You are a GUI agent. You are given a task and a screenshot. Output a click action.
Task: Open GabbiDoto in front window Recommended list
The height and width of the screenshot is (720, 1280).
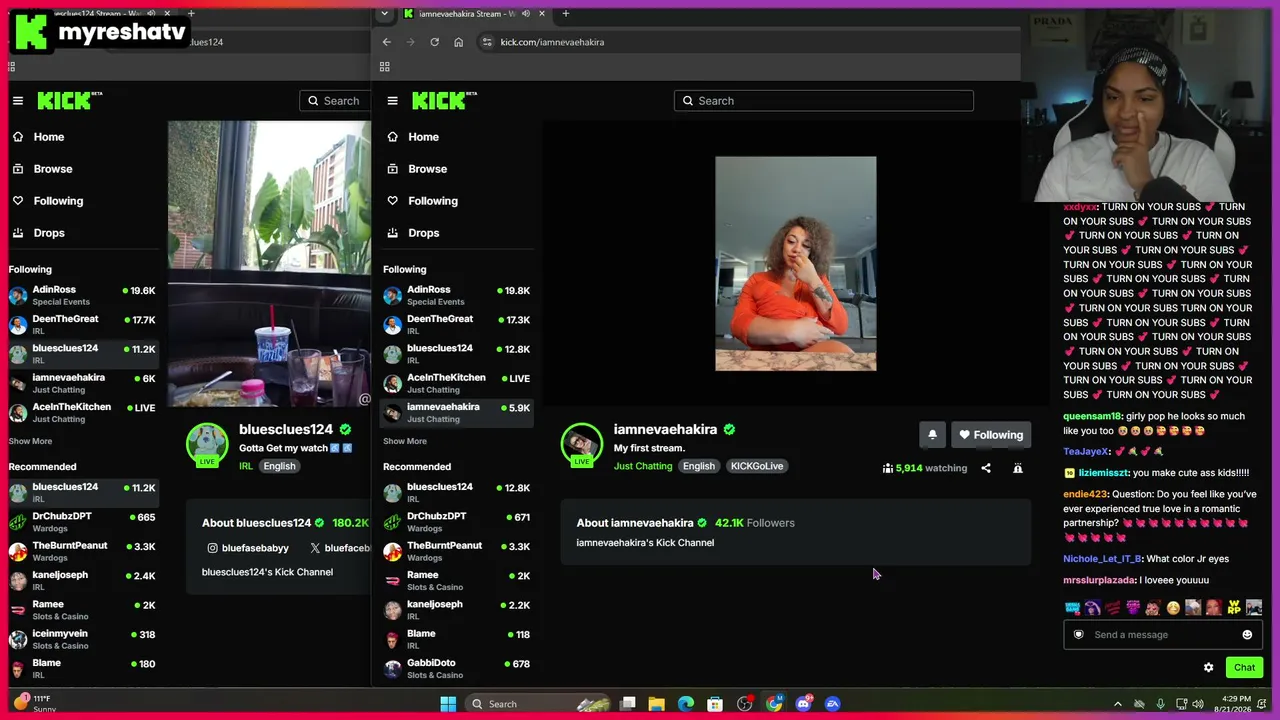tap(457, 669)
